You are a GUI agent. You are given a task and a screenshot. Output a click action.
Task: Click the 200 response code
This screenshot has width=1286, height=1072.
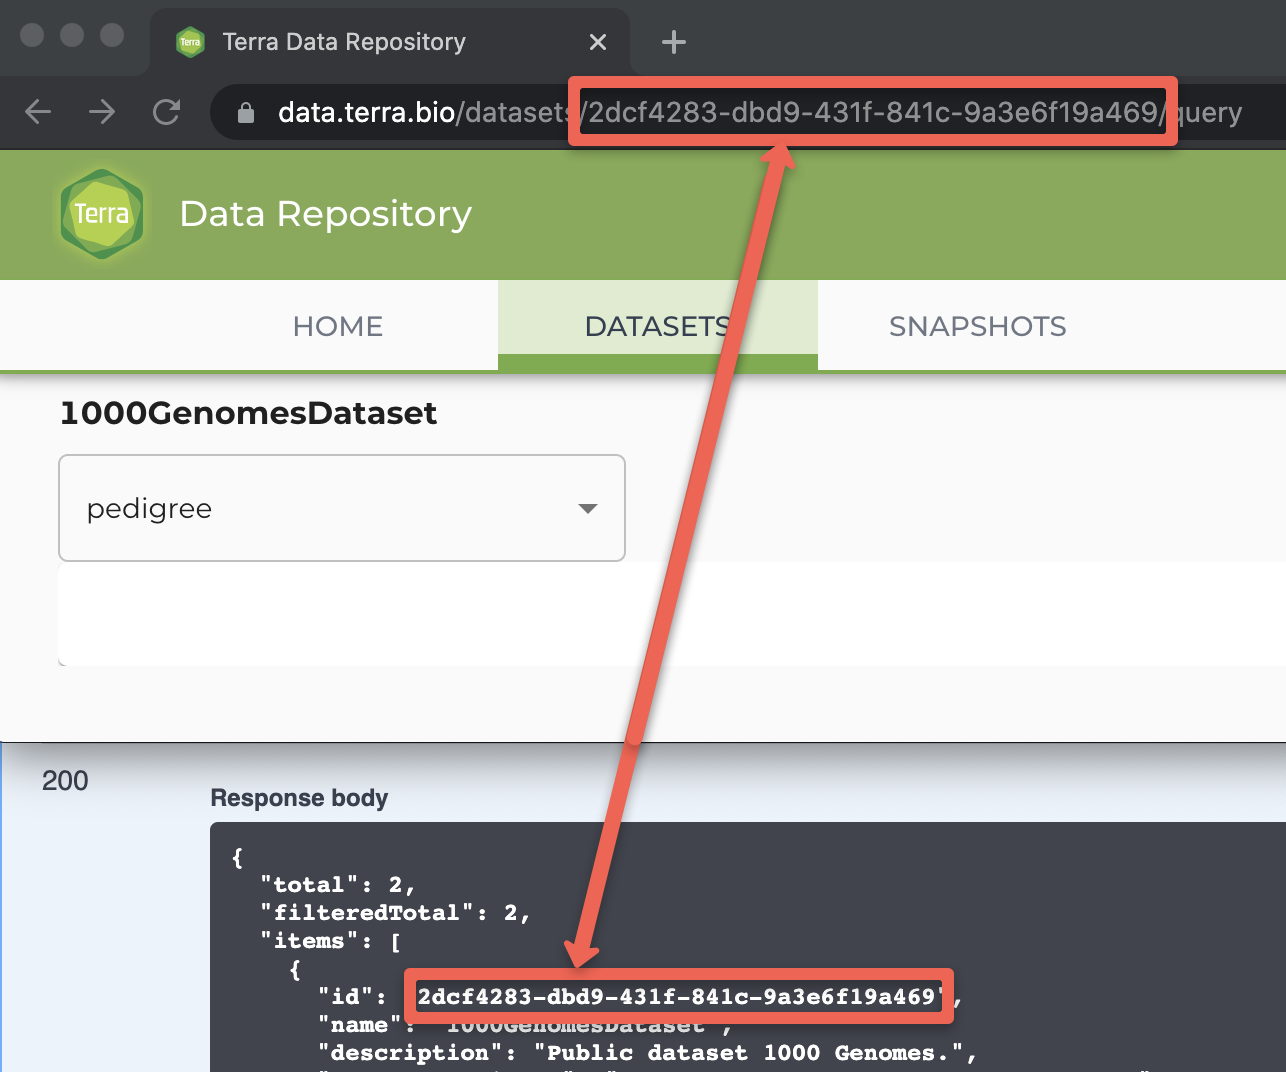point(65,781)
